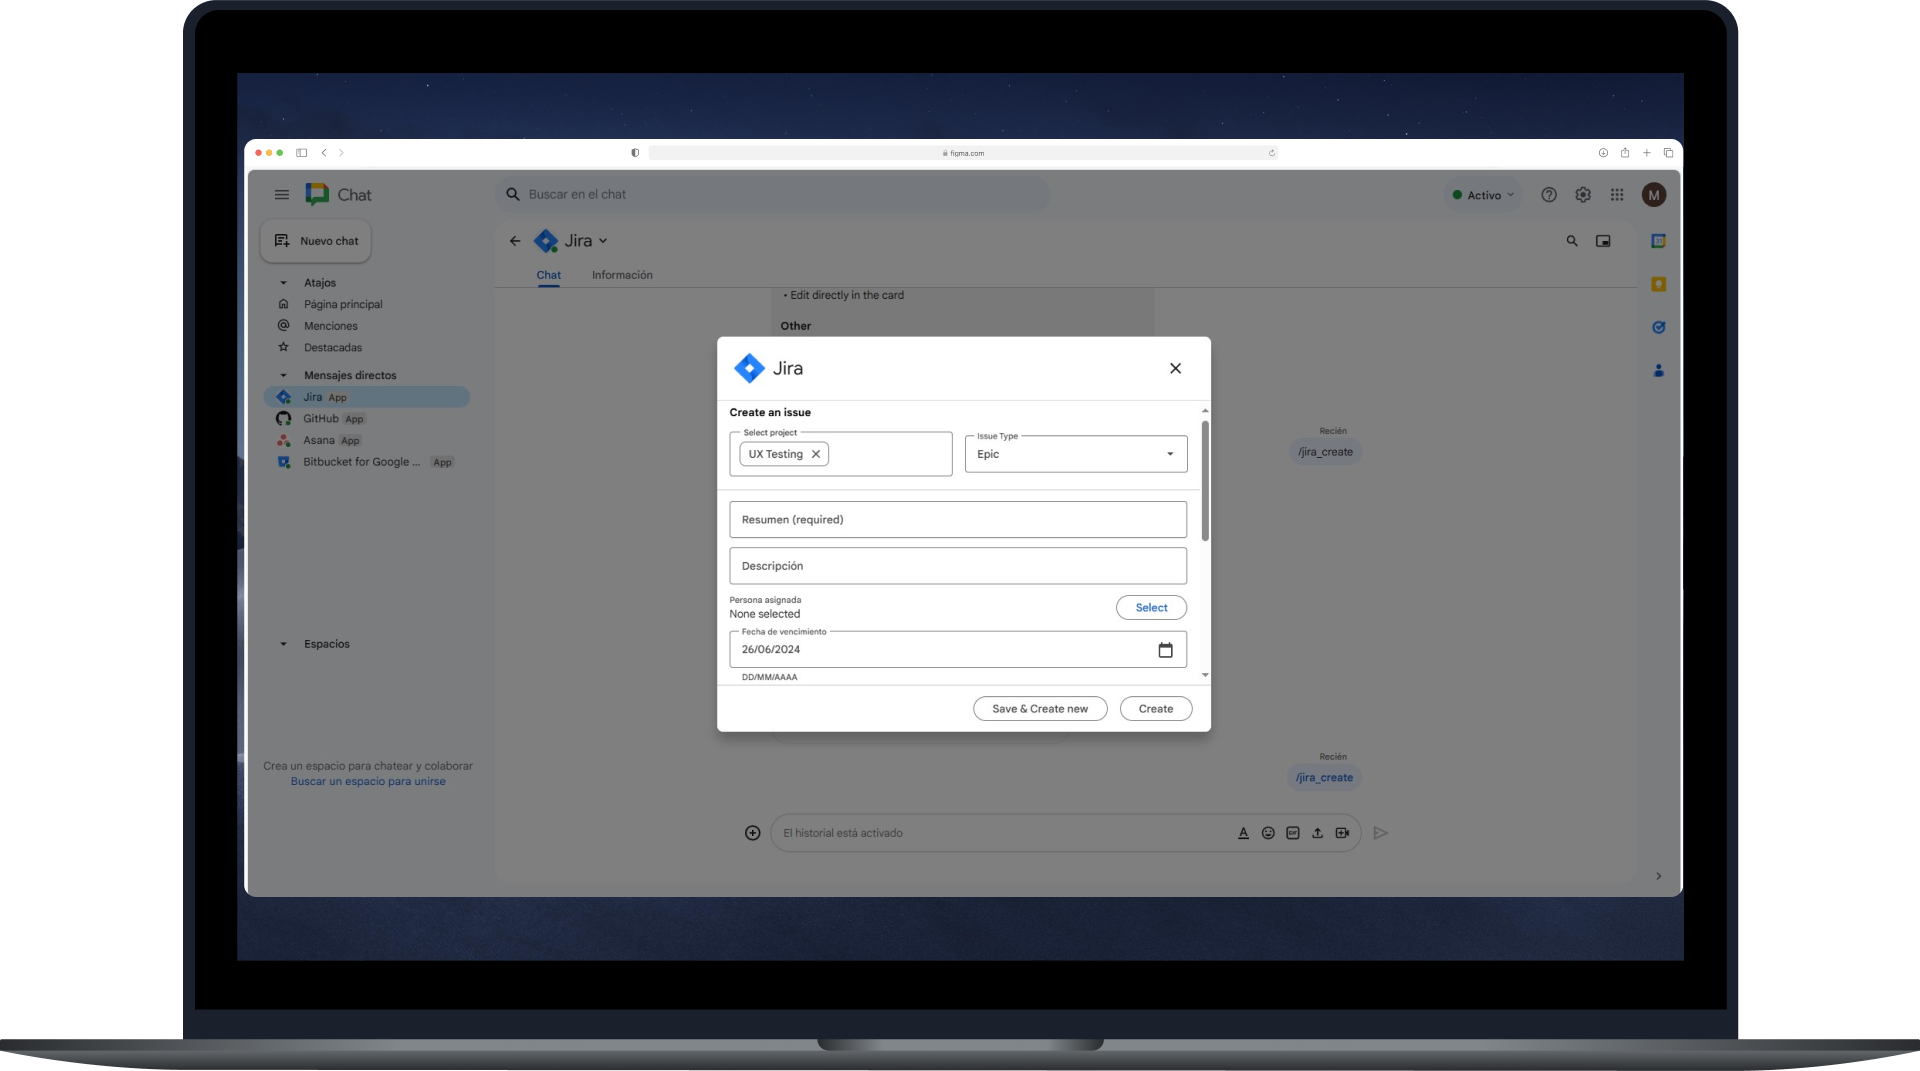Search within the Jira conversation
1920x1071 pixels.
pyautogui.click(x=1572, y=241)
